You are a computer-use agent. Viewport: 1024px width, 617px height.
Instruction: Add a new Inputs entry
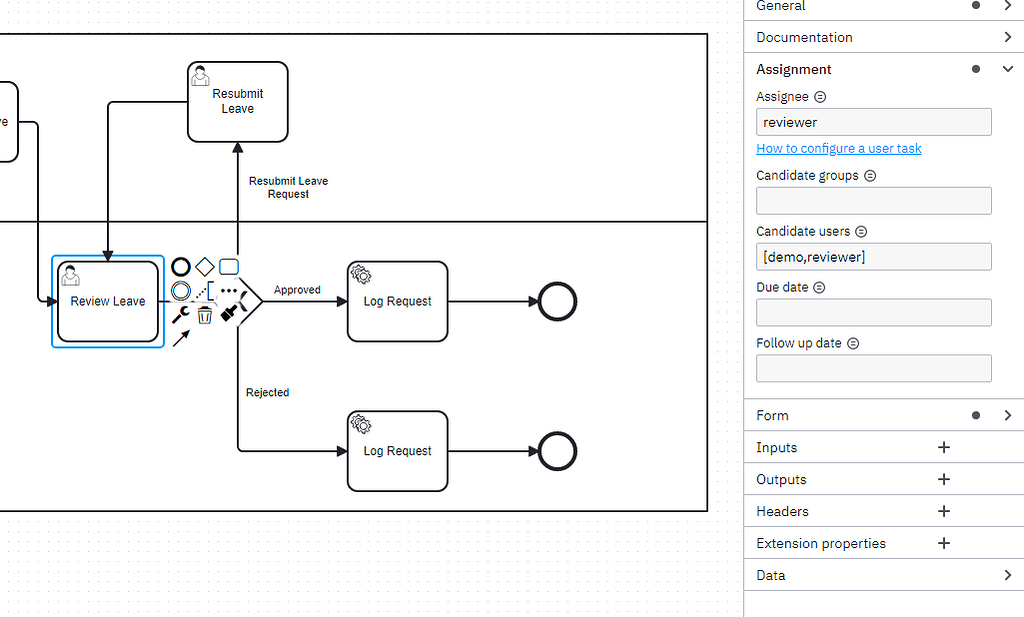point(943,447)
